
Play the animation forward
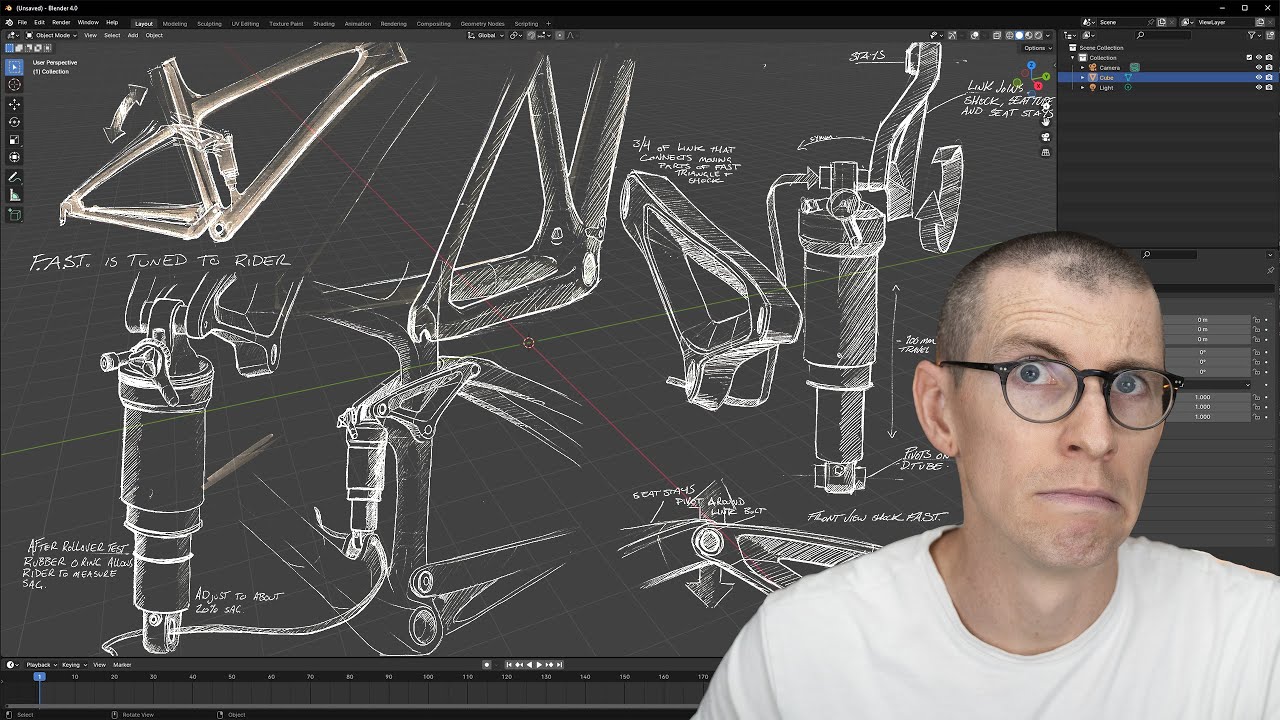[x=539, y=665]
